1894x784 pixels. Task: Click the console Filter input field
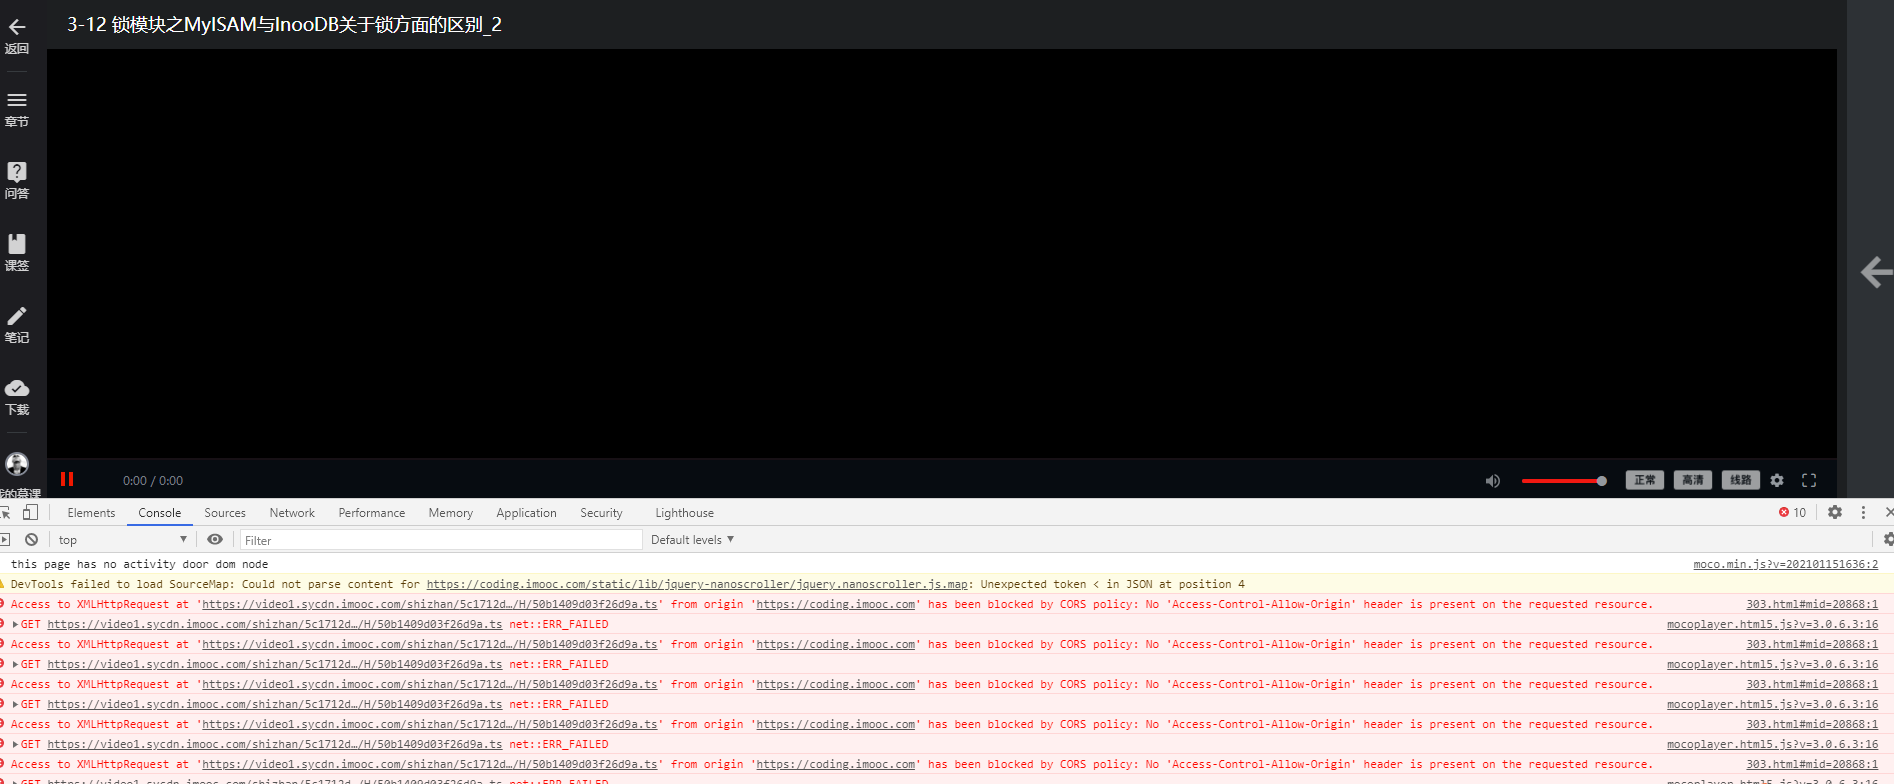(440, 540)
